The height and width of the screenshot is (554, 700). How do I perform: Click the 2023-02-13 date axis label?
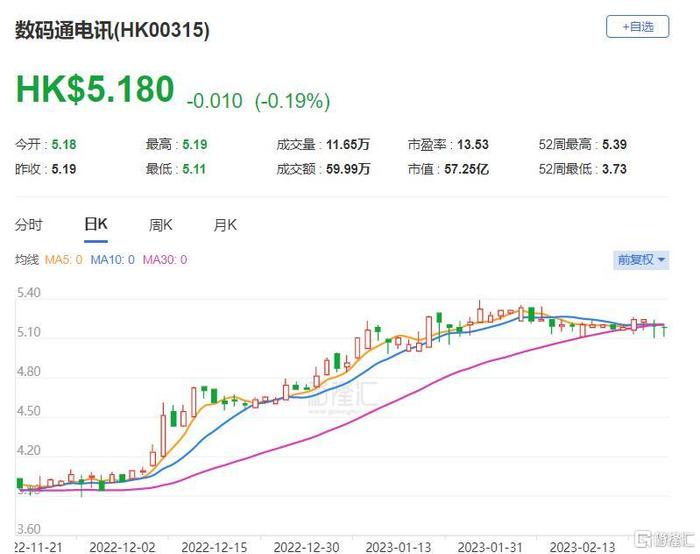coord(582,547)
